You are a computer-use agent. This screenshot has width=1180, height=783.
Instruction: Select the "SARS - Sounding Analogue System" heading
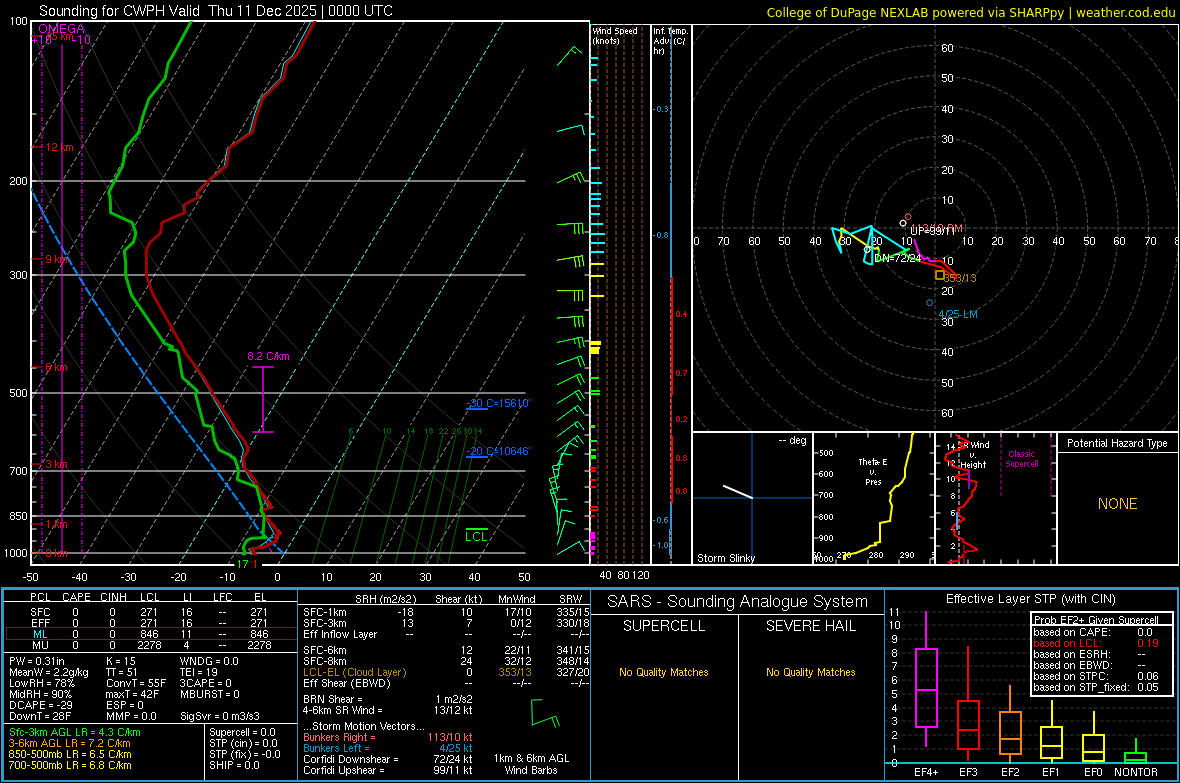coord(737,602)
